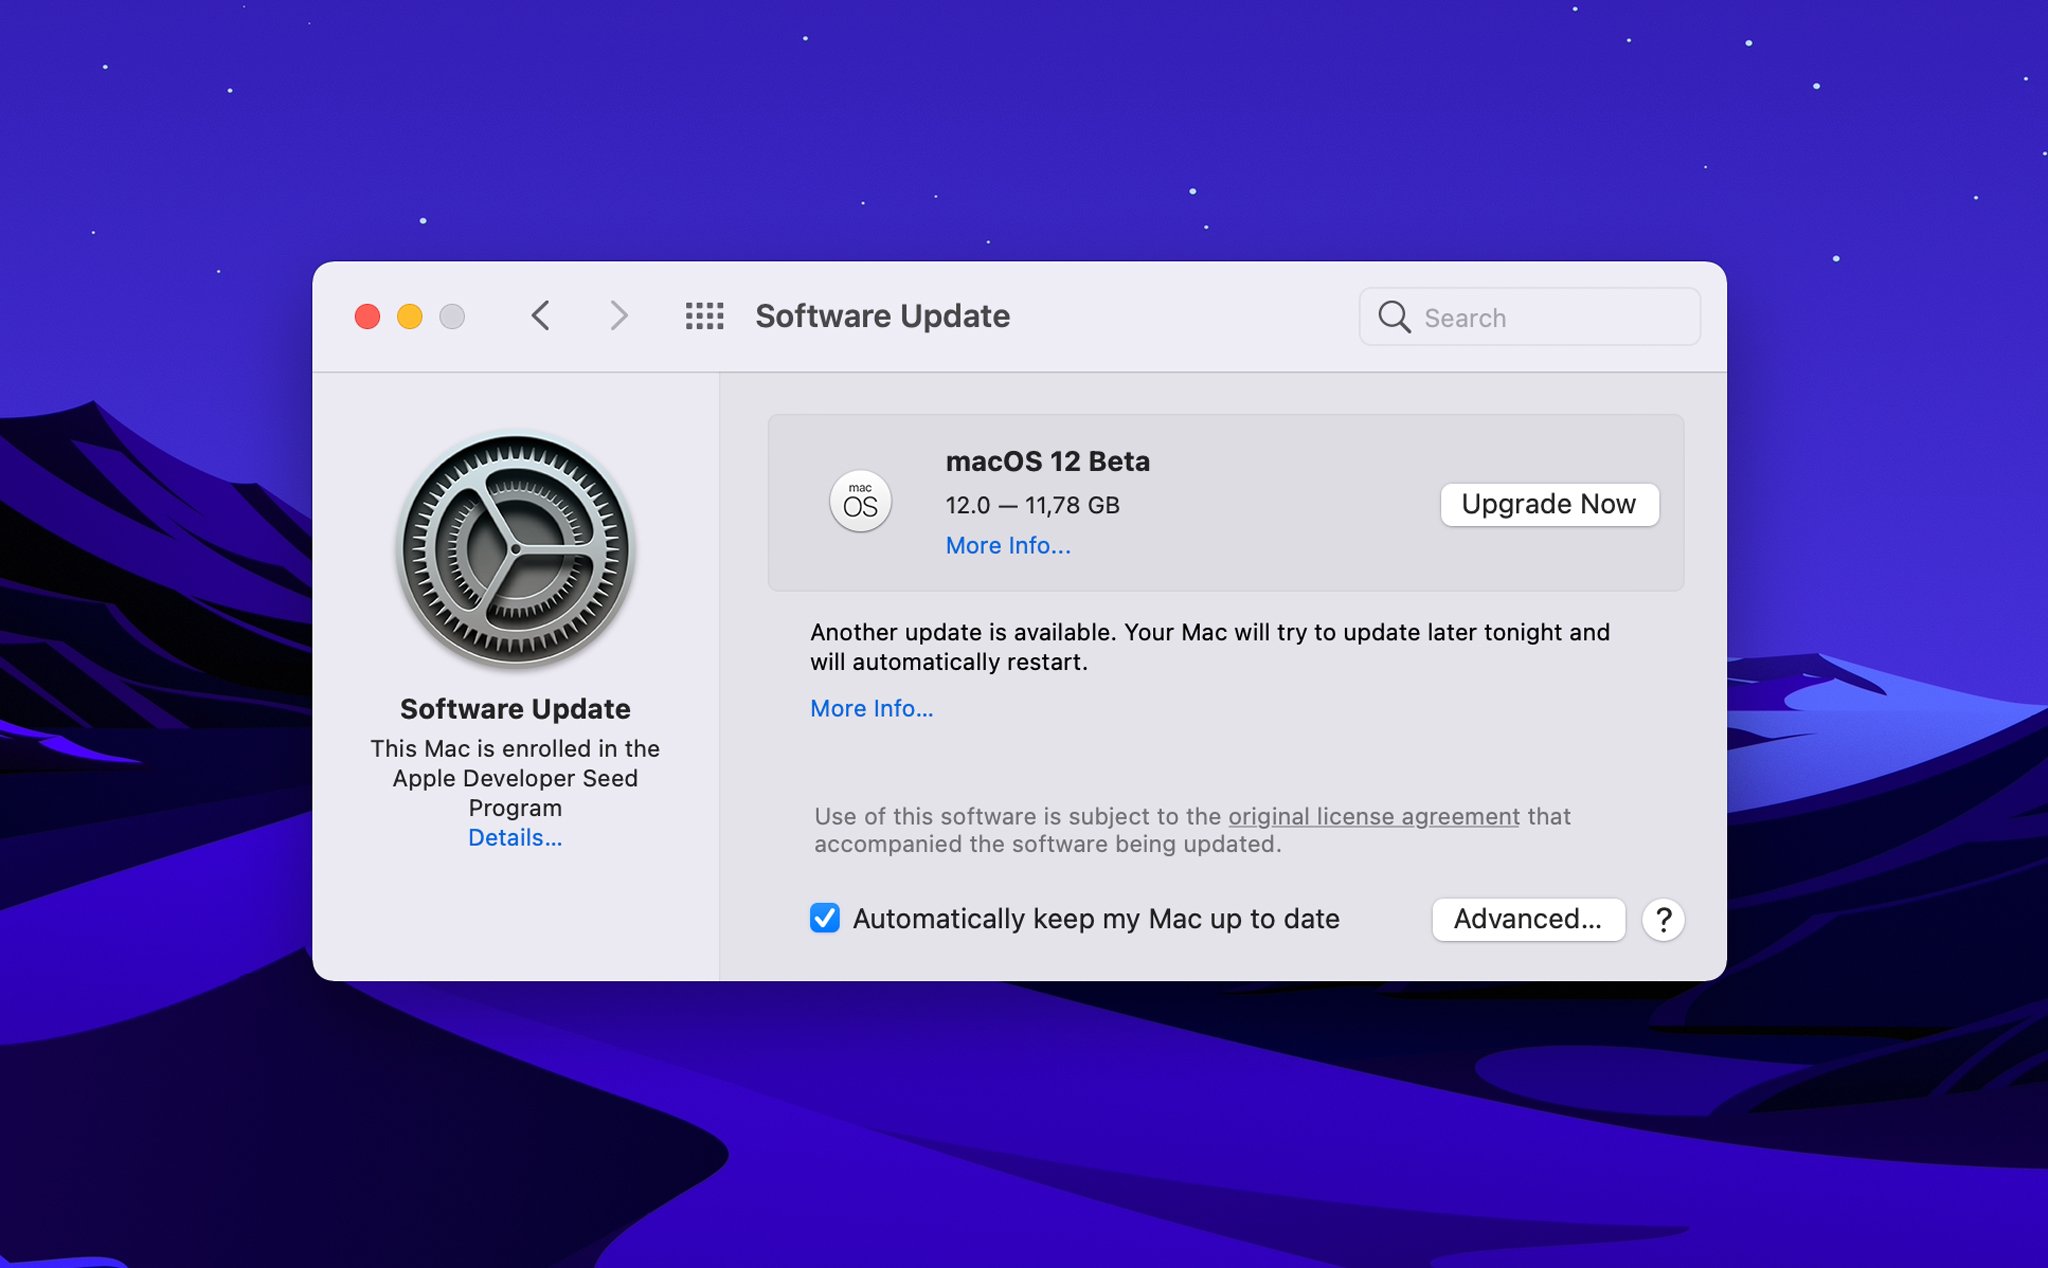Click the back navigation chevron
2048x1268 pixels.
(541, 316)
